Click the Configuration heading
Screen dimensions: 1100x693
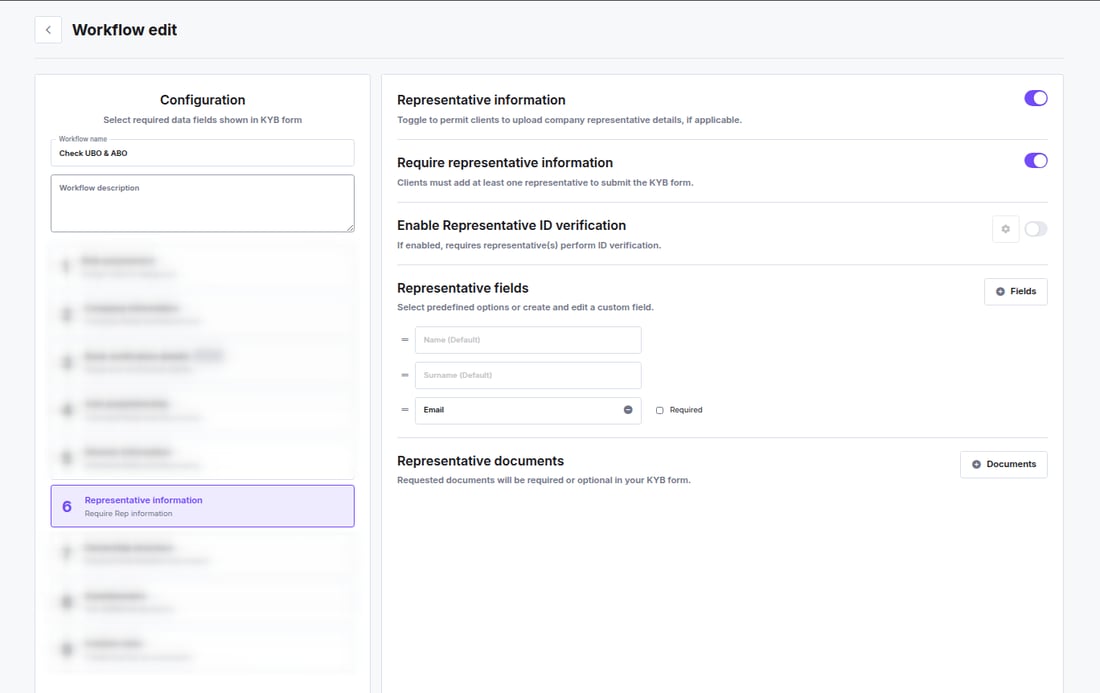203,100
